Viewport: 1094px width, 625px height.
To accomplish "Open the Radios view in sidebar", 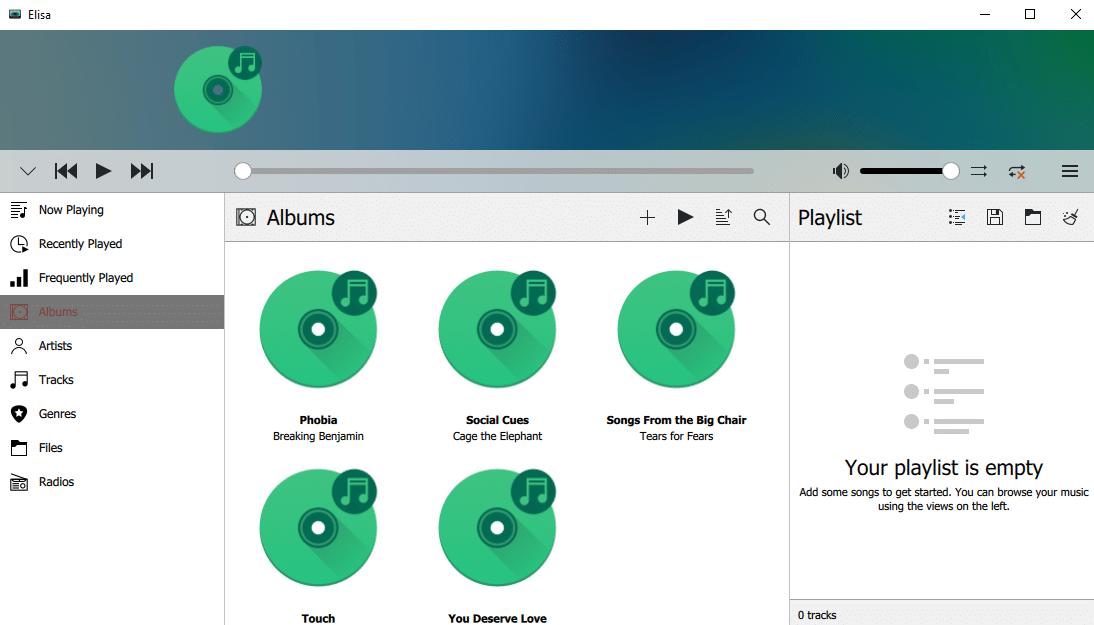I will pos(56,482).
